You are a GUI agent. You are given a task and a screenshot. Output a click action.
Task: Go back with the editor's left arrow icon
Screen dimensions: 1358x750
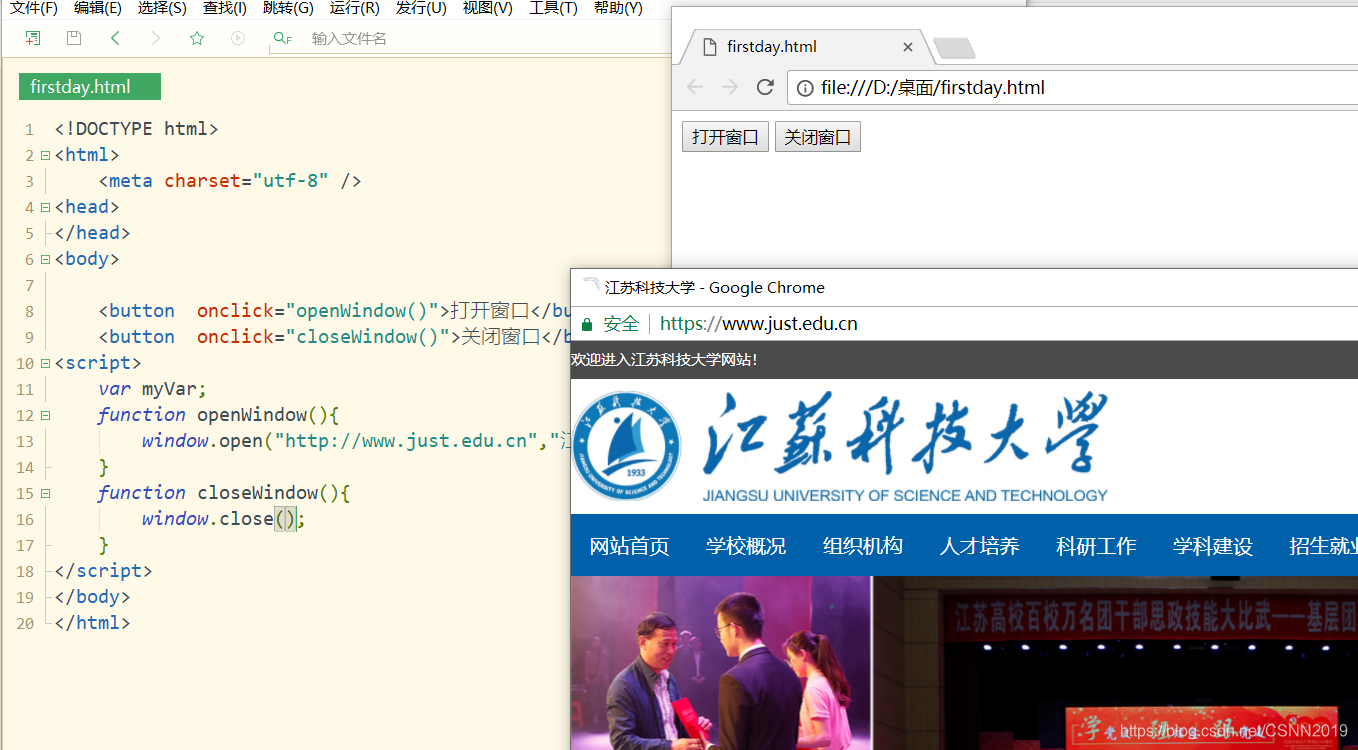point(115,38)
